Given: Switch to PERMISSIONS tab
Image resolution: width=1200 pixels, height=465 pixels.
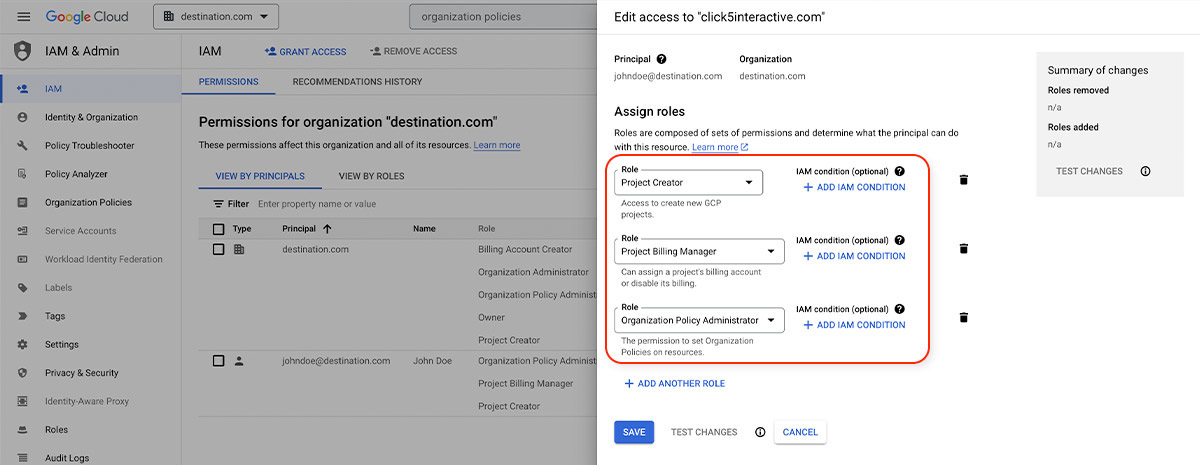Looking at the screenshot, I should click(229, 82).
